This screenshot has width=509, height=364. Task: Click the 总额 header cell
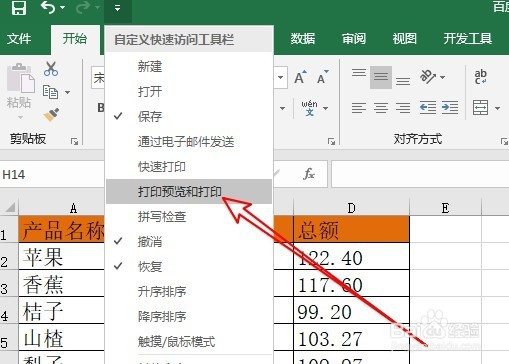tap(351, 229)
